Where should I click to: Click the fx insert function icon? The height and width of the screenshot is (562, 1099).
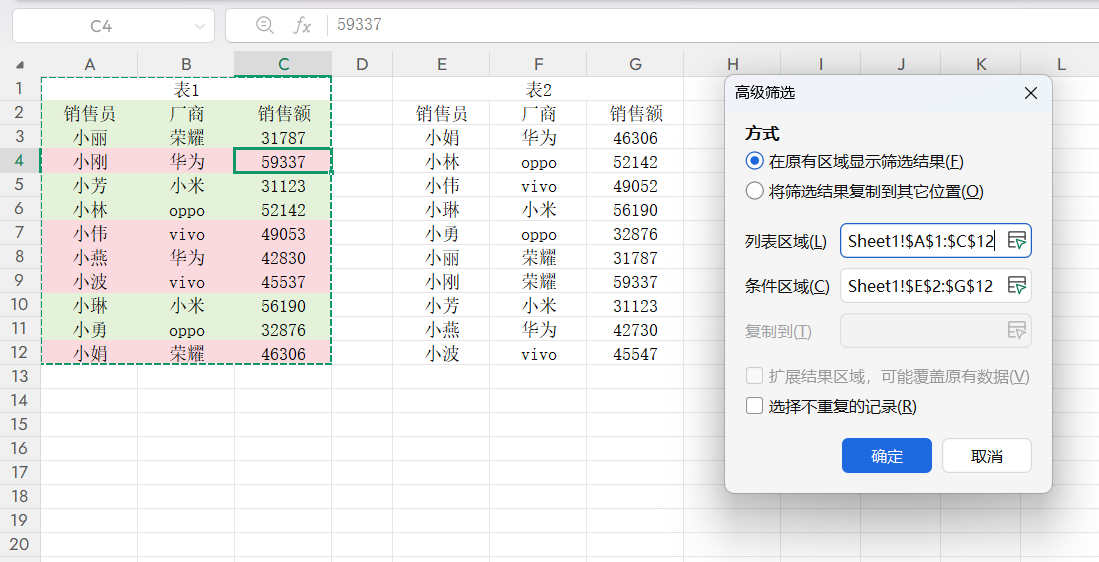(302, 25)
